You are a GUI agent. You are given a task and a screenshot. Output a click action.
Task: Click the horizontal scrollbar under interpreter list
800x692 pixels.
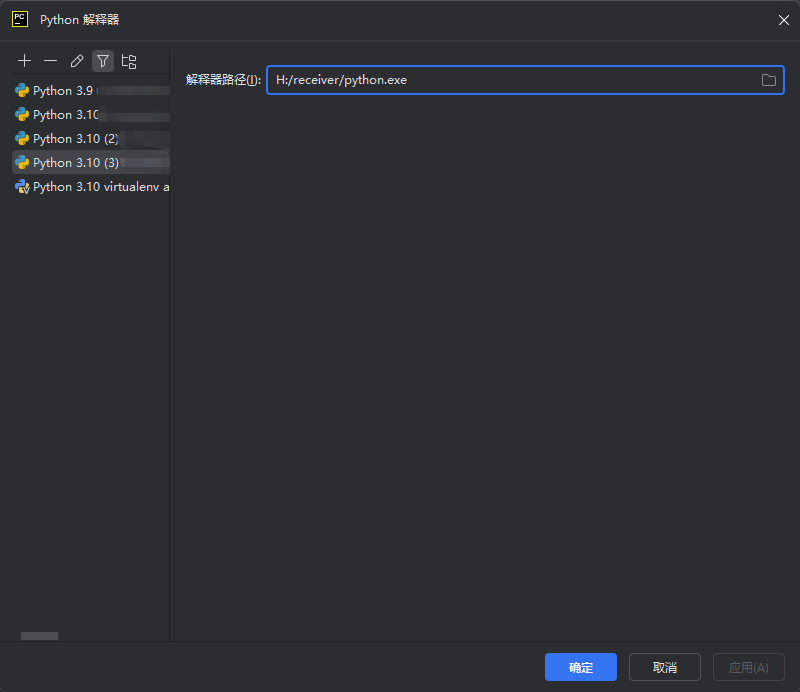(x=39, y=636)
